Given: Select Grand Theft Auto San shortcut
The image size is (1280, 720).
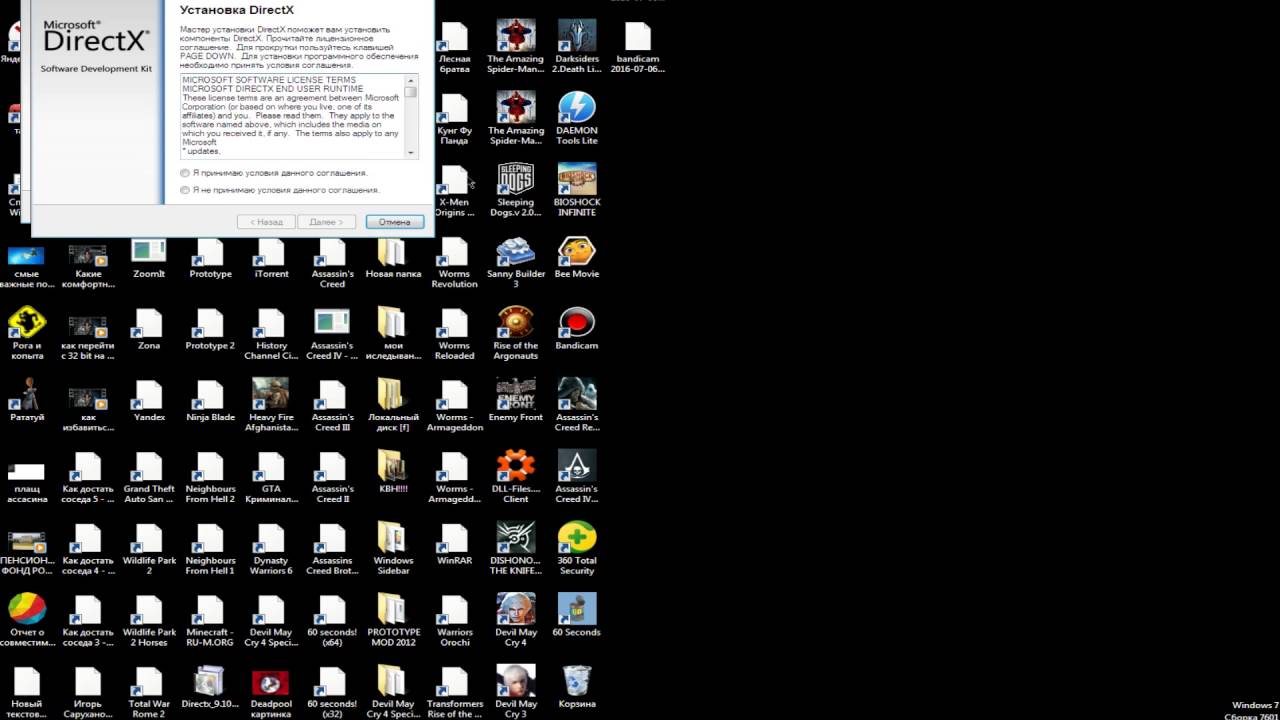Looking at the screenshot, I should (x=149, y=477).
